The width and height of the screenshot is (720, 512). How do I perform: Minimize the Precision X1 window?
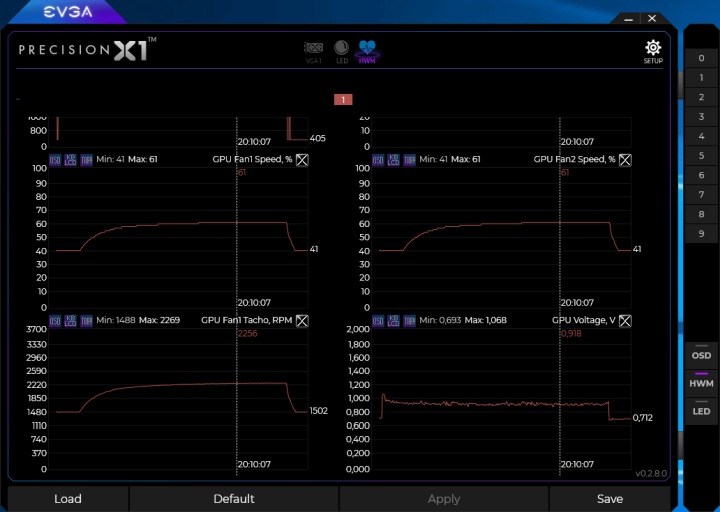pos(629,19)
